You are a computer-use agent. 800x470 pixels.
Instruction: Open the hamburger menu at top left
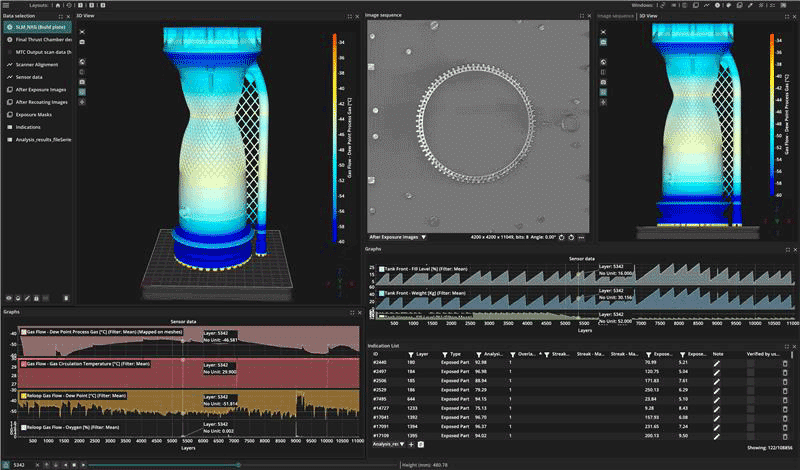pyautogui.click(x=7, y=5)
